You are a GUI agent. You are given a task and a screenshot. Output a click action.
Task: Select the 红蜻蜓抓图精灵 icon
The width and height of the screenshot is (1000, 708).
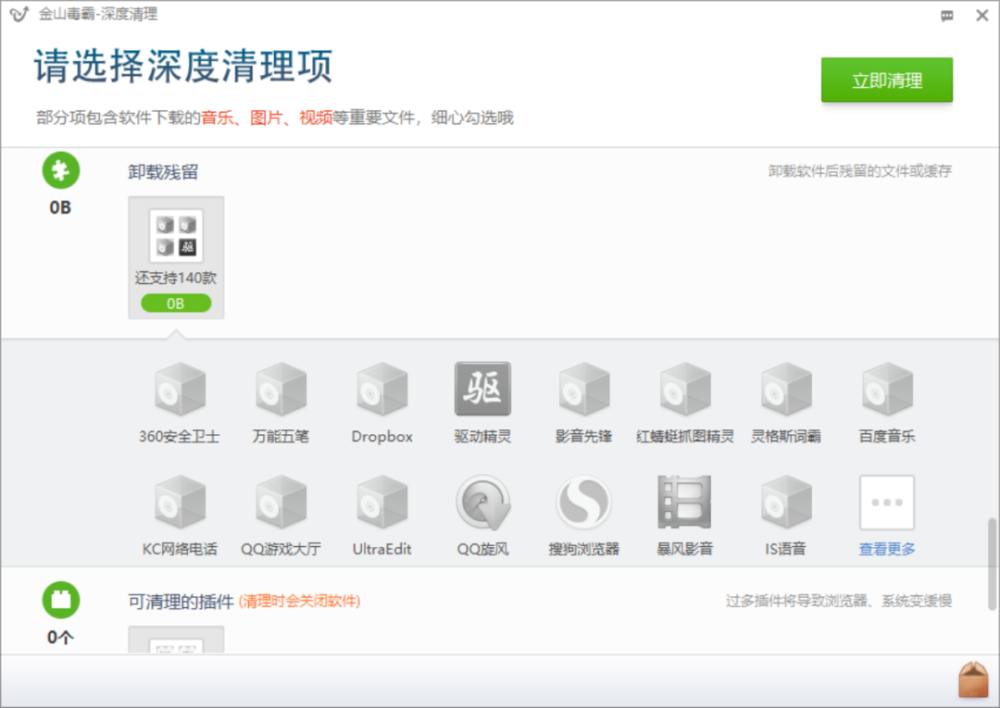pos(685,389)
